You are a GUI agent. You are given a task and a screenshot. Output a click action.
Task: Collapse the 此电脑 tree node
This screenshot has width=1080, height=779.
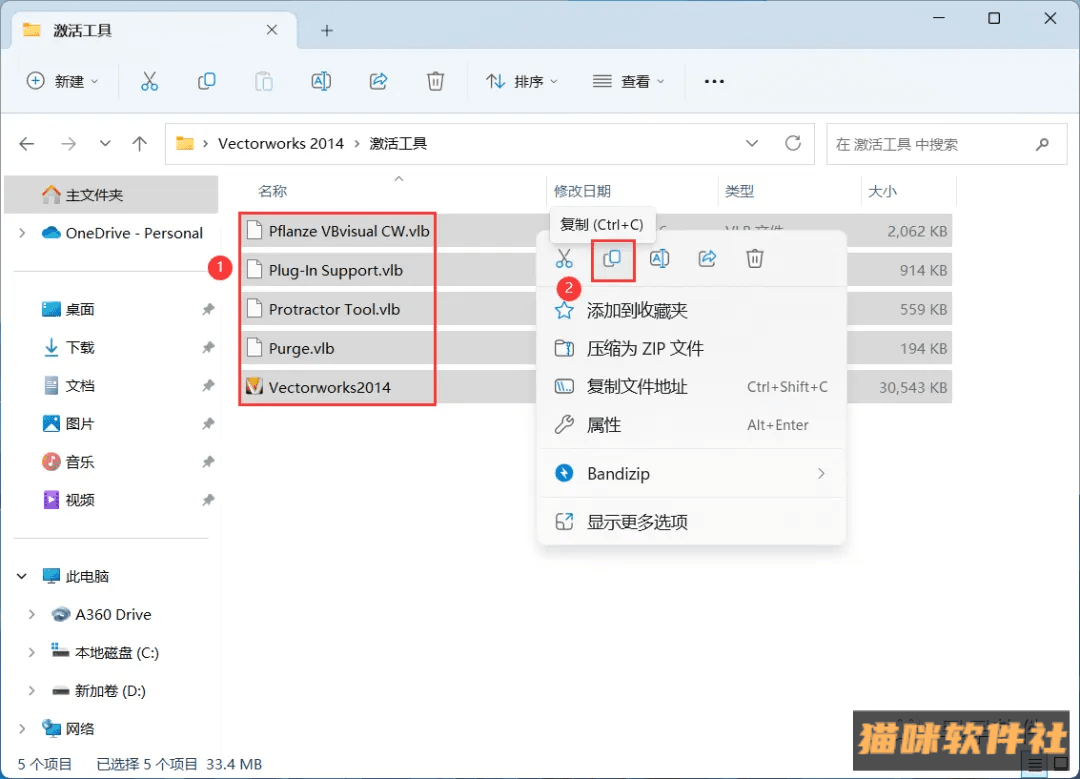(22, 576)
